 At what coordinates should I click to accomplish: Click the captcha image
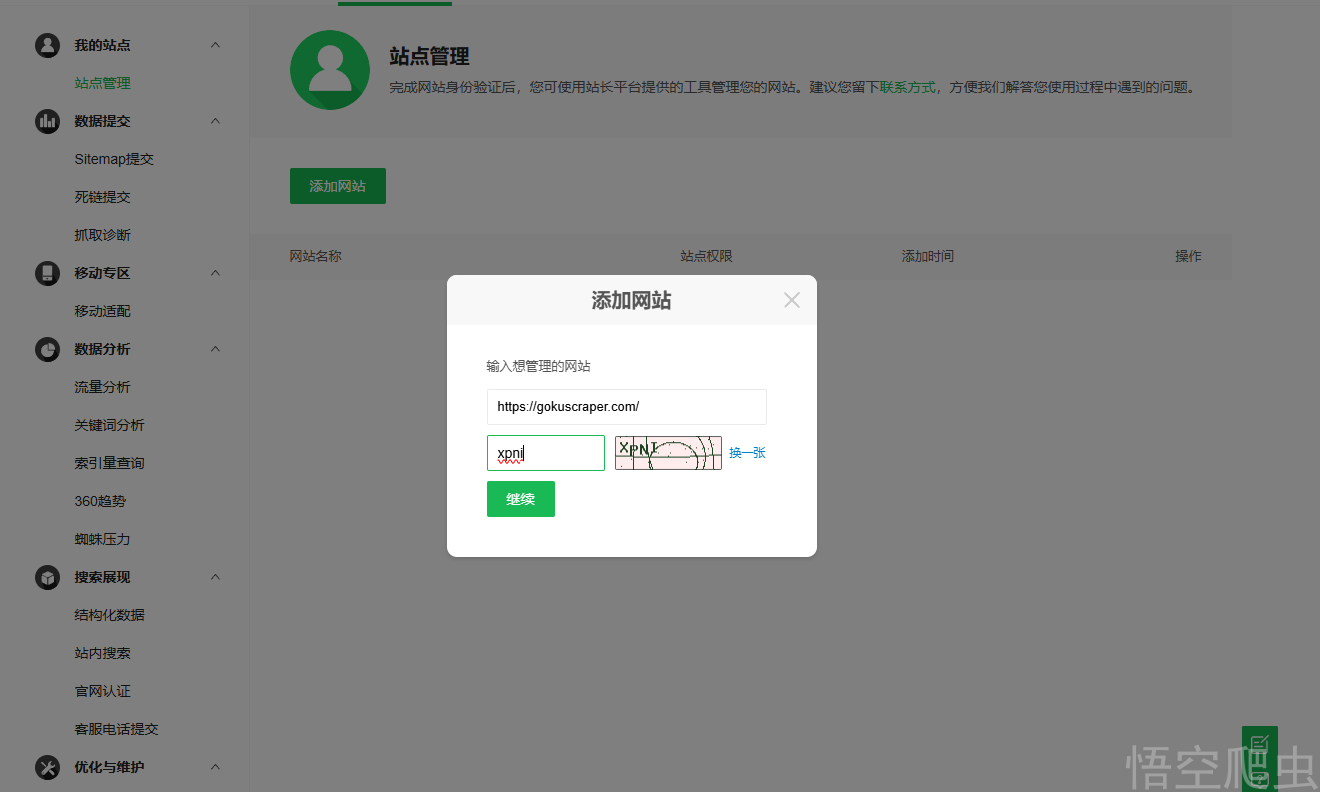coord(668,453)
